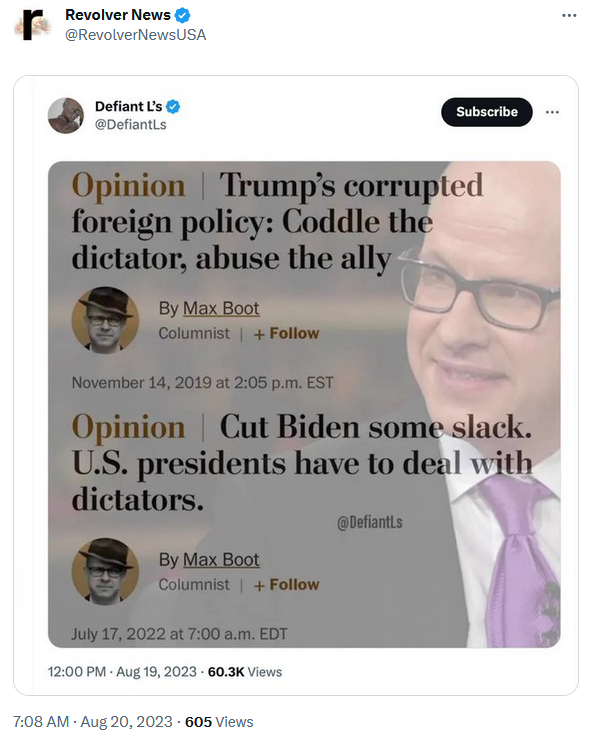Open the @DefiantLs handle link

tap(130, 125)
